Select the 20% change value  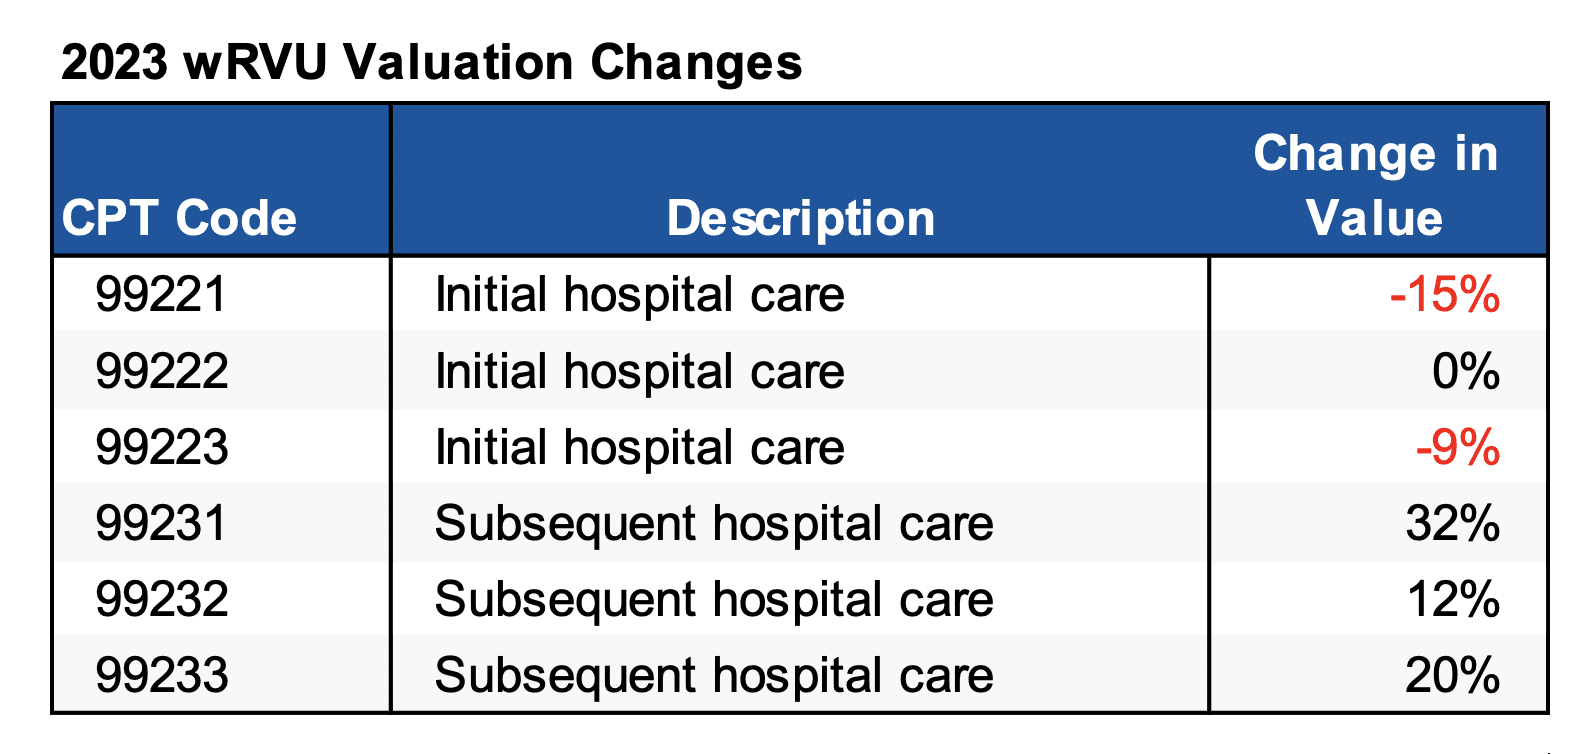coord(1452,675)
